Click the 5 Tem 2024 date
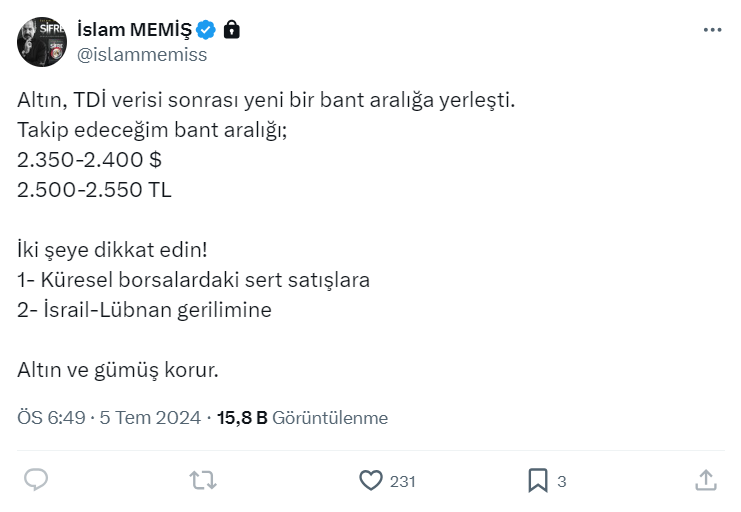Viewport: 741px width, 512px height. tap(151, 418)
